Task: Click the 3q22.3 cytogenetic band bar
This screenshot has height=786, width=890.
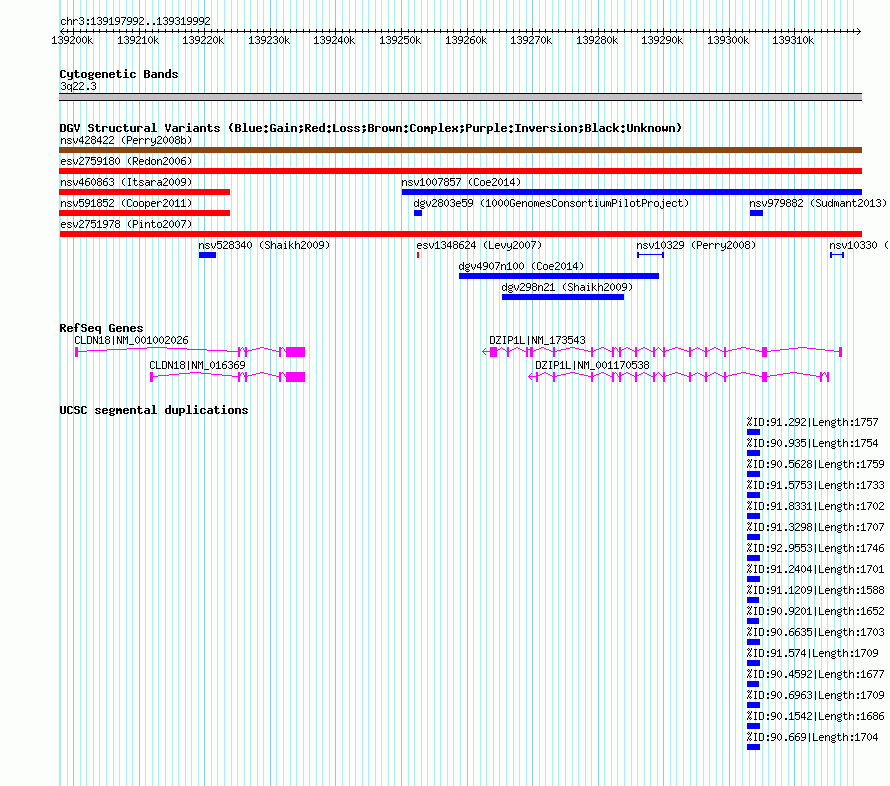Action: click(x=460, y=97)
